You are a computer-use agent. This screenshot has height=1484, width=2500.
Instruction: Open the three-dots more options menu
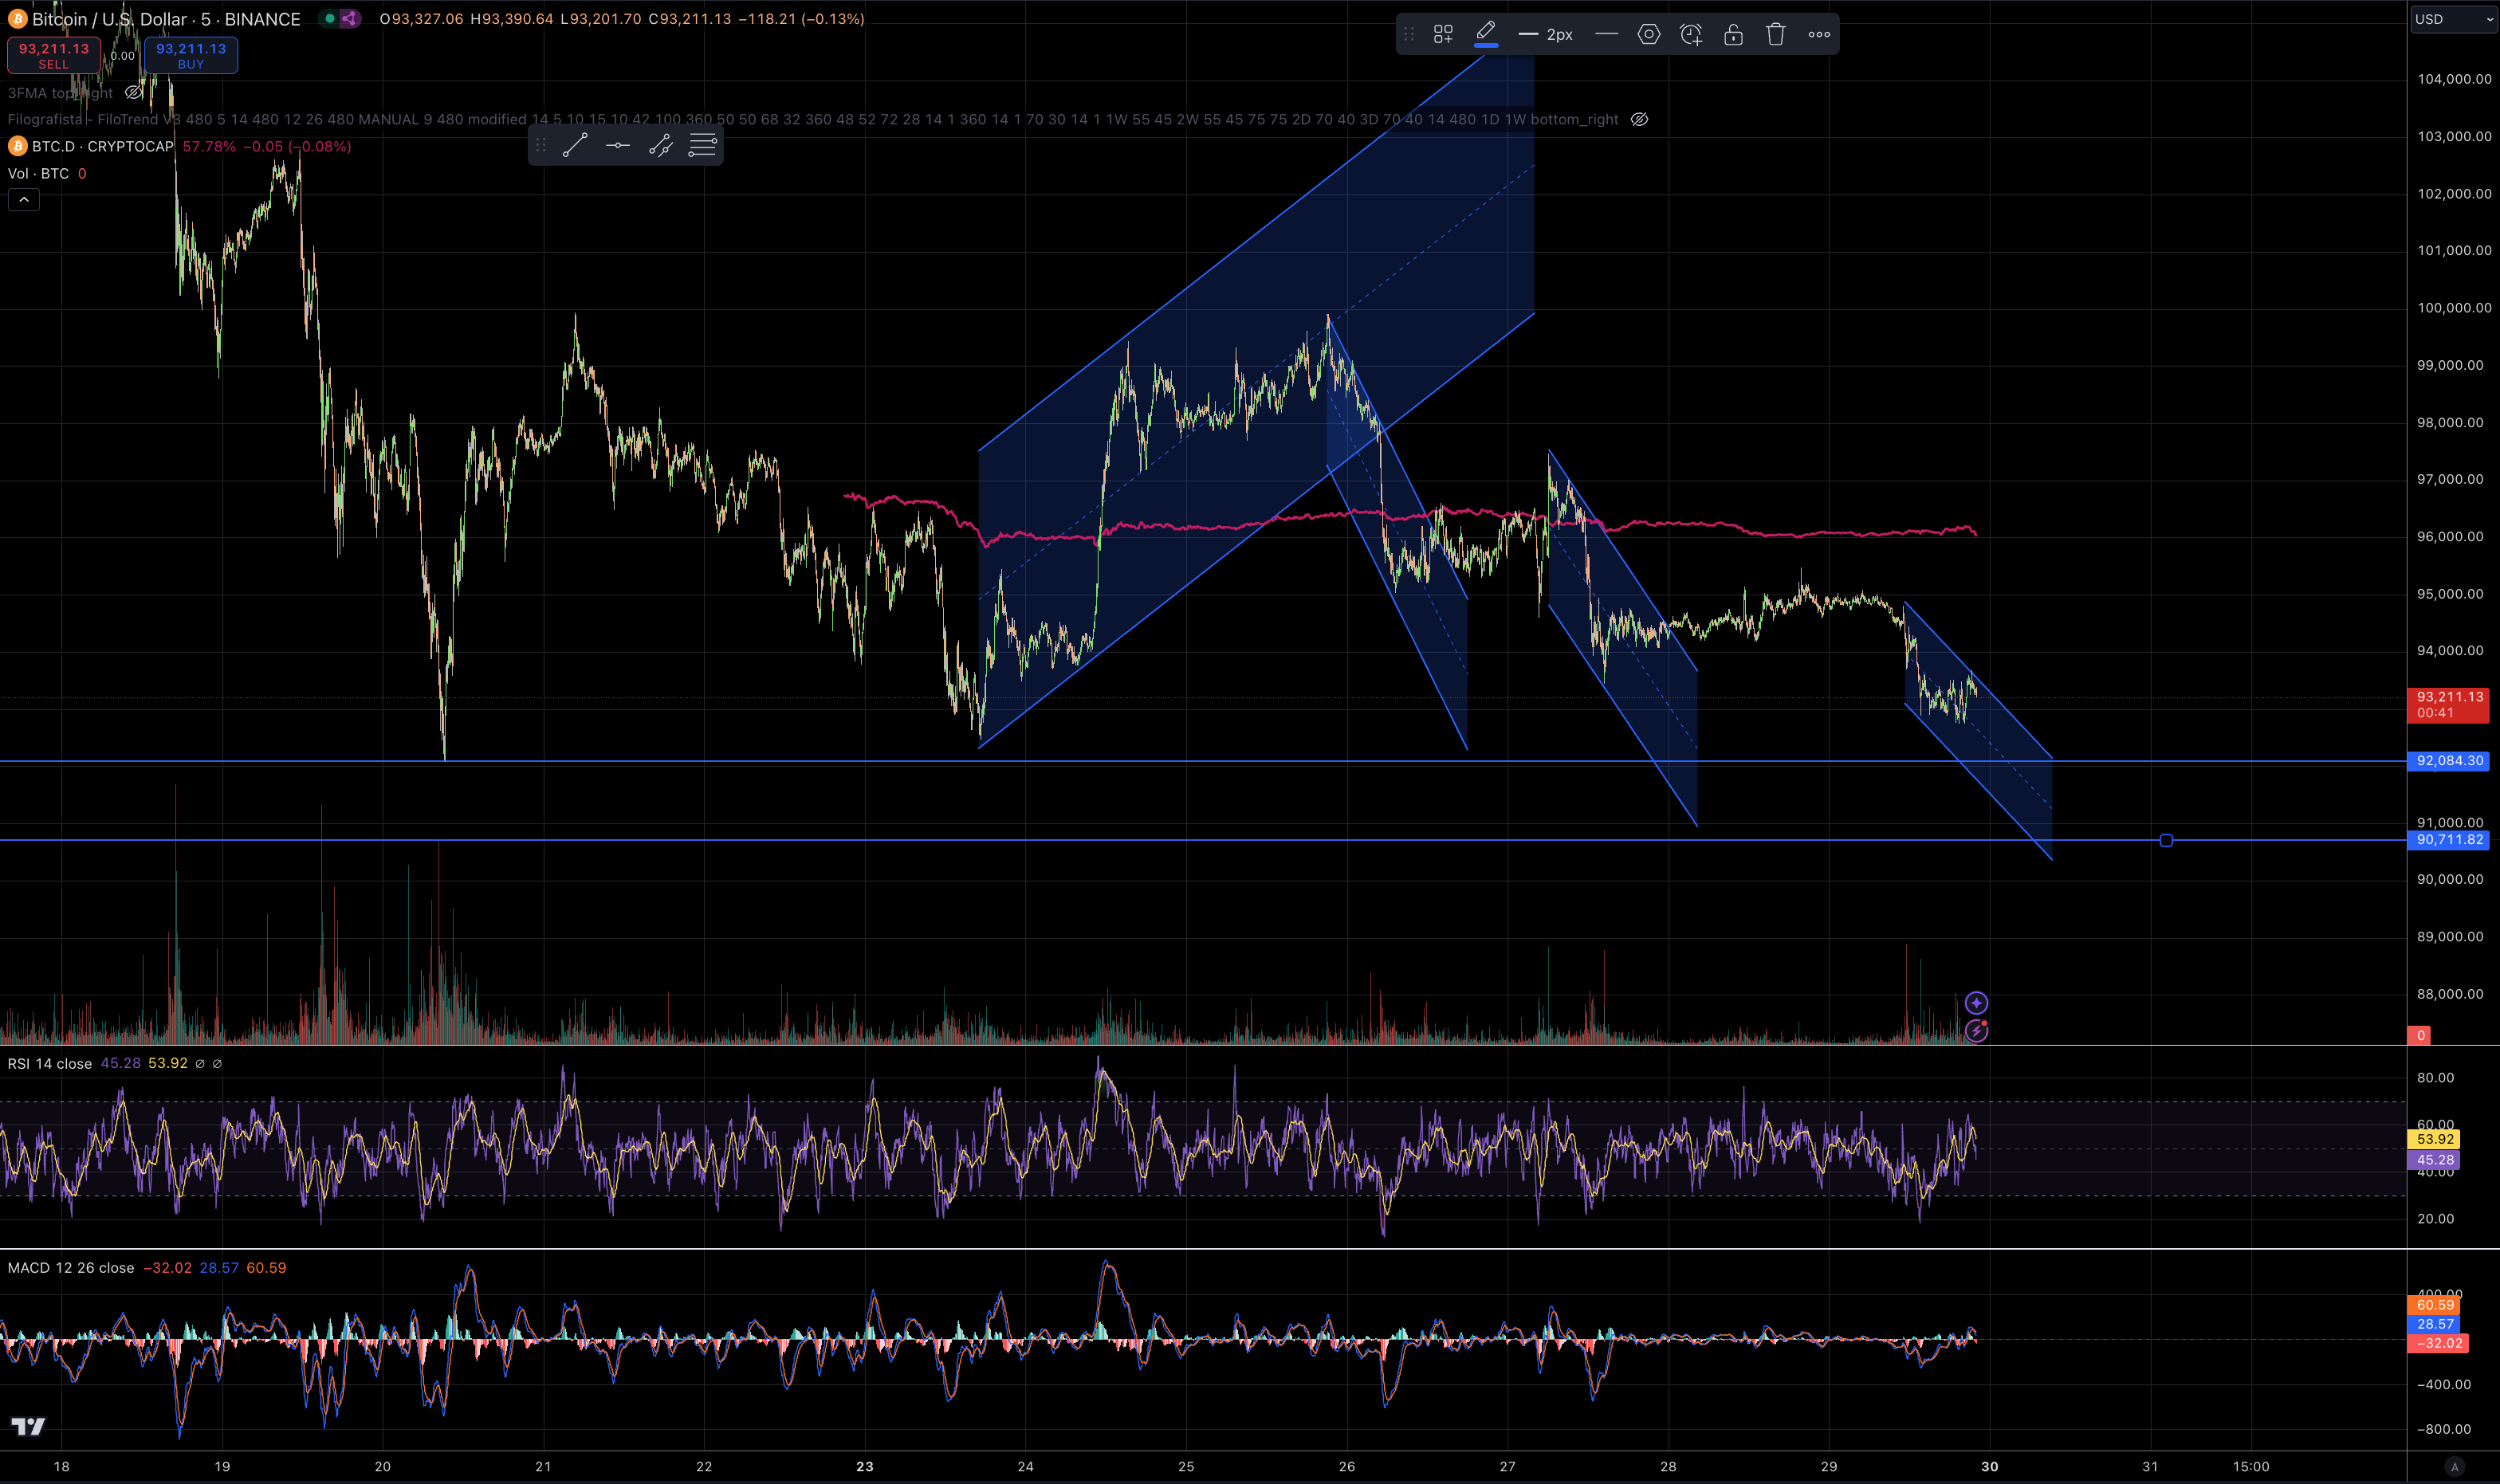[x=1819, y=34]
